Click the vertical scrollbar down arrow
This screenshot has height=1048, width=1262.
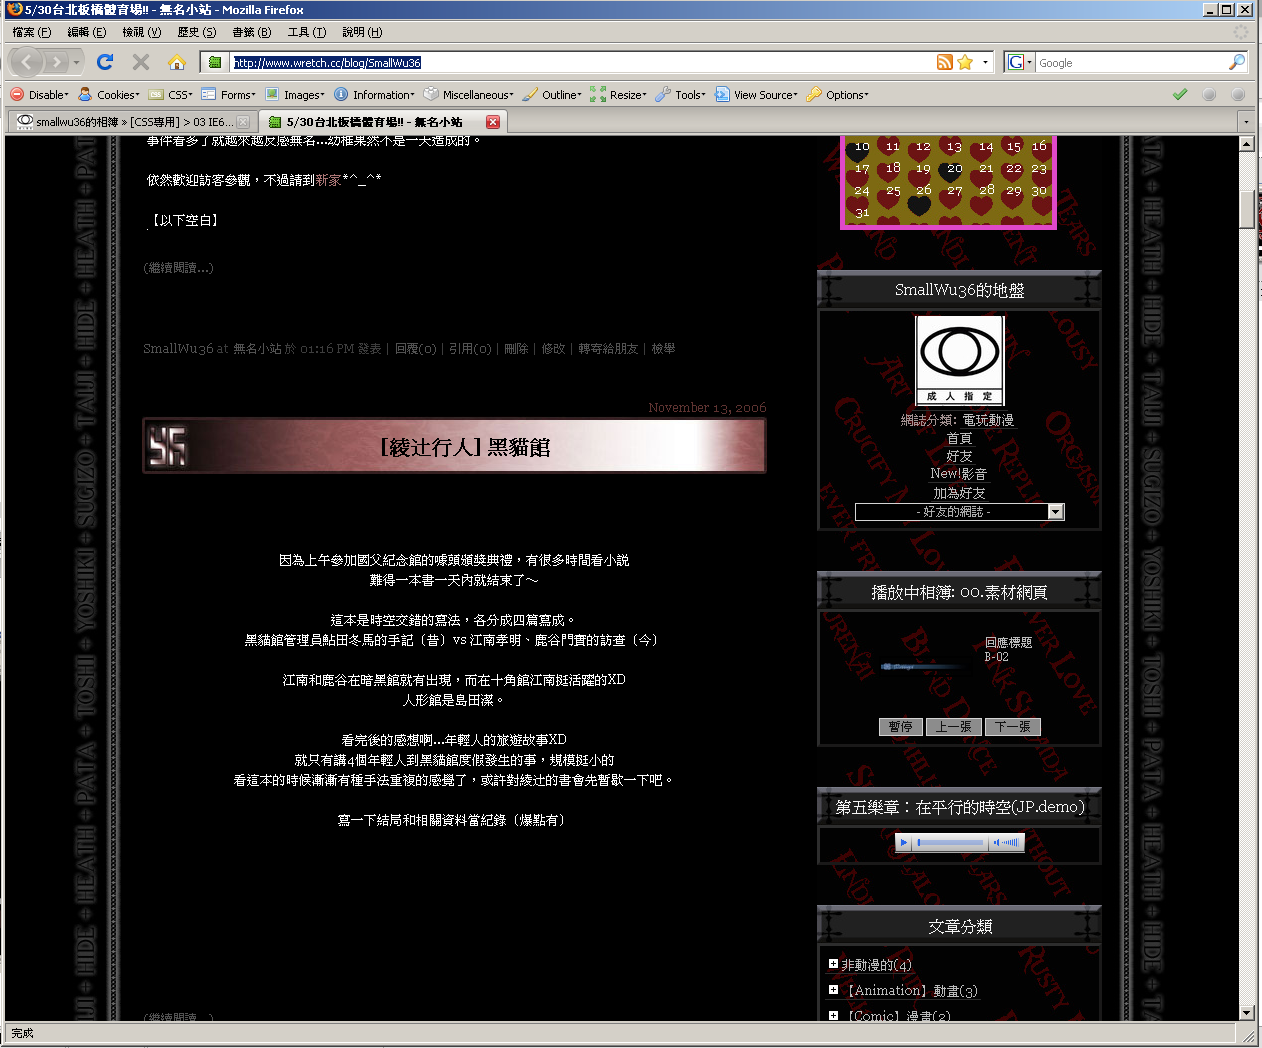(1246, 1012)
